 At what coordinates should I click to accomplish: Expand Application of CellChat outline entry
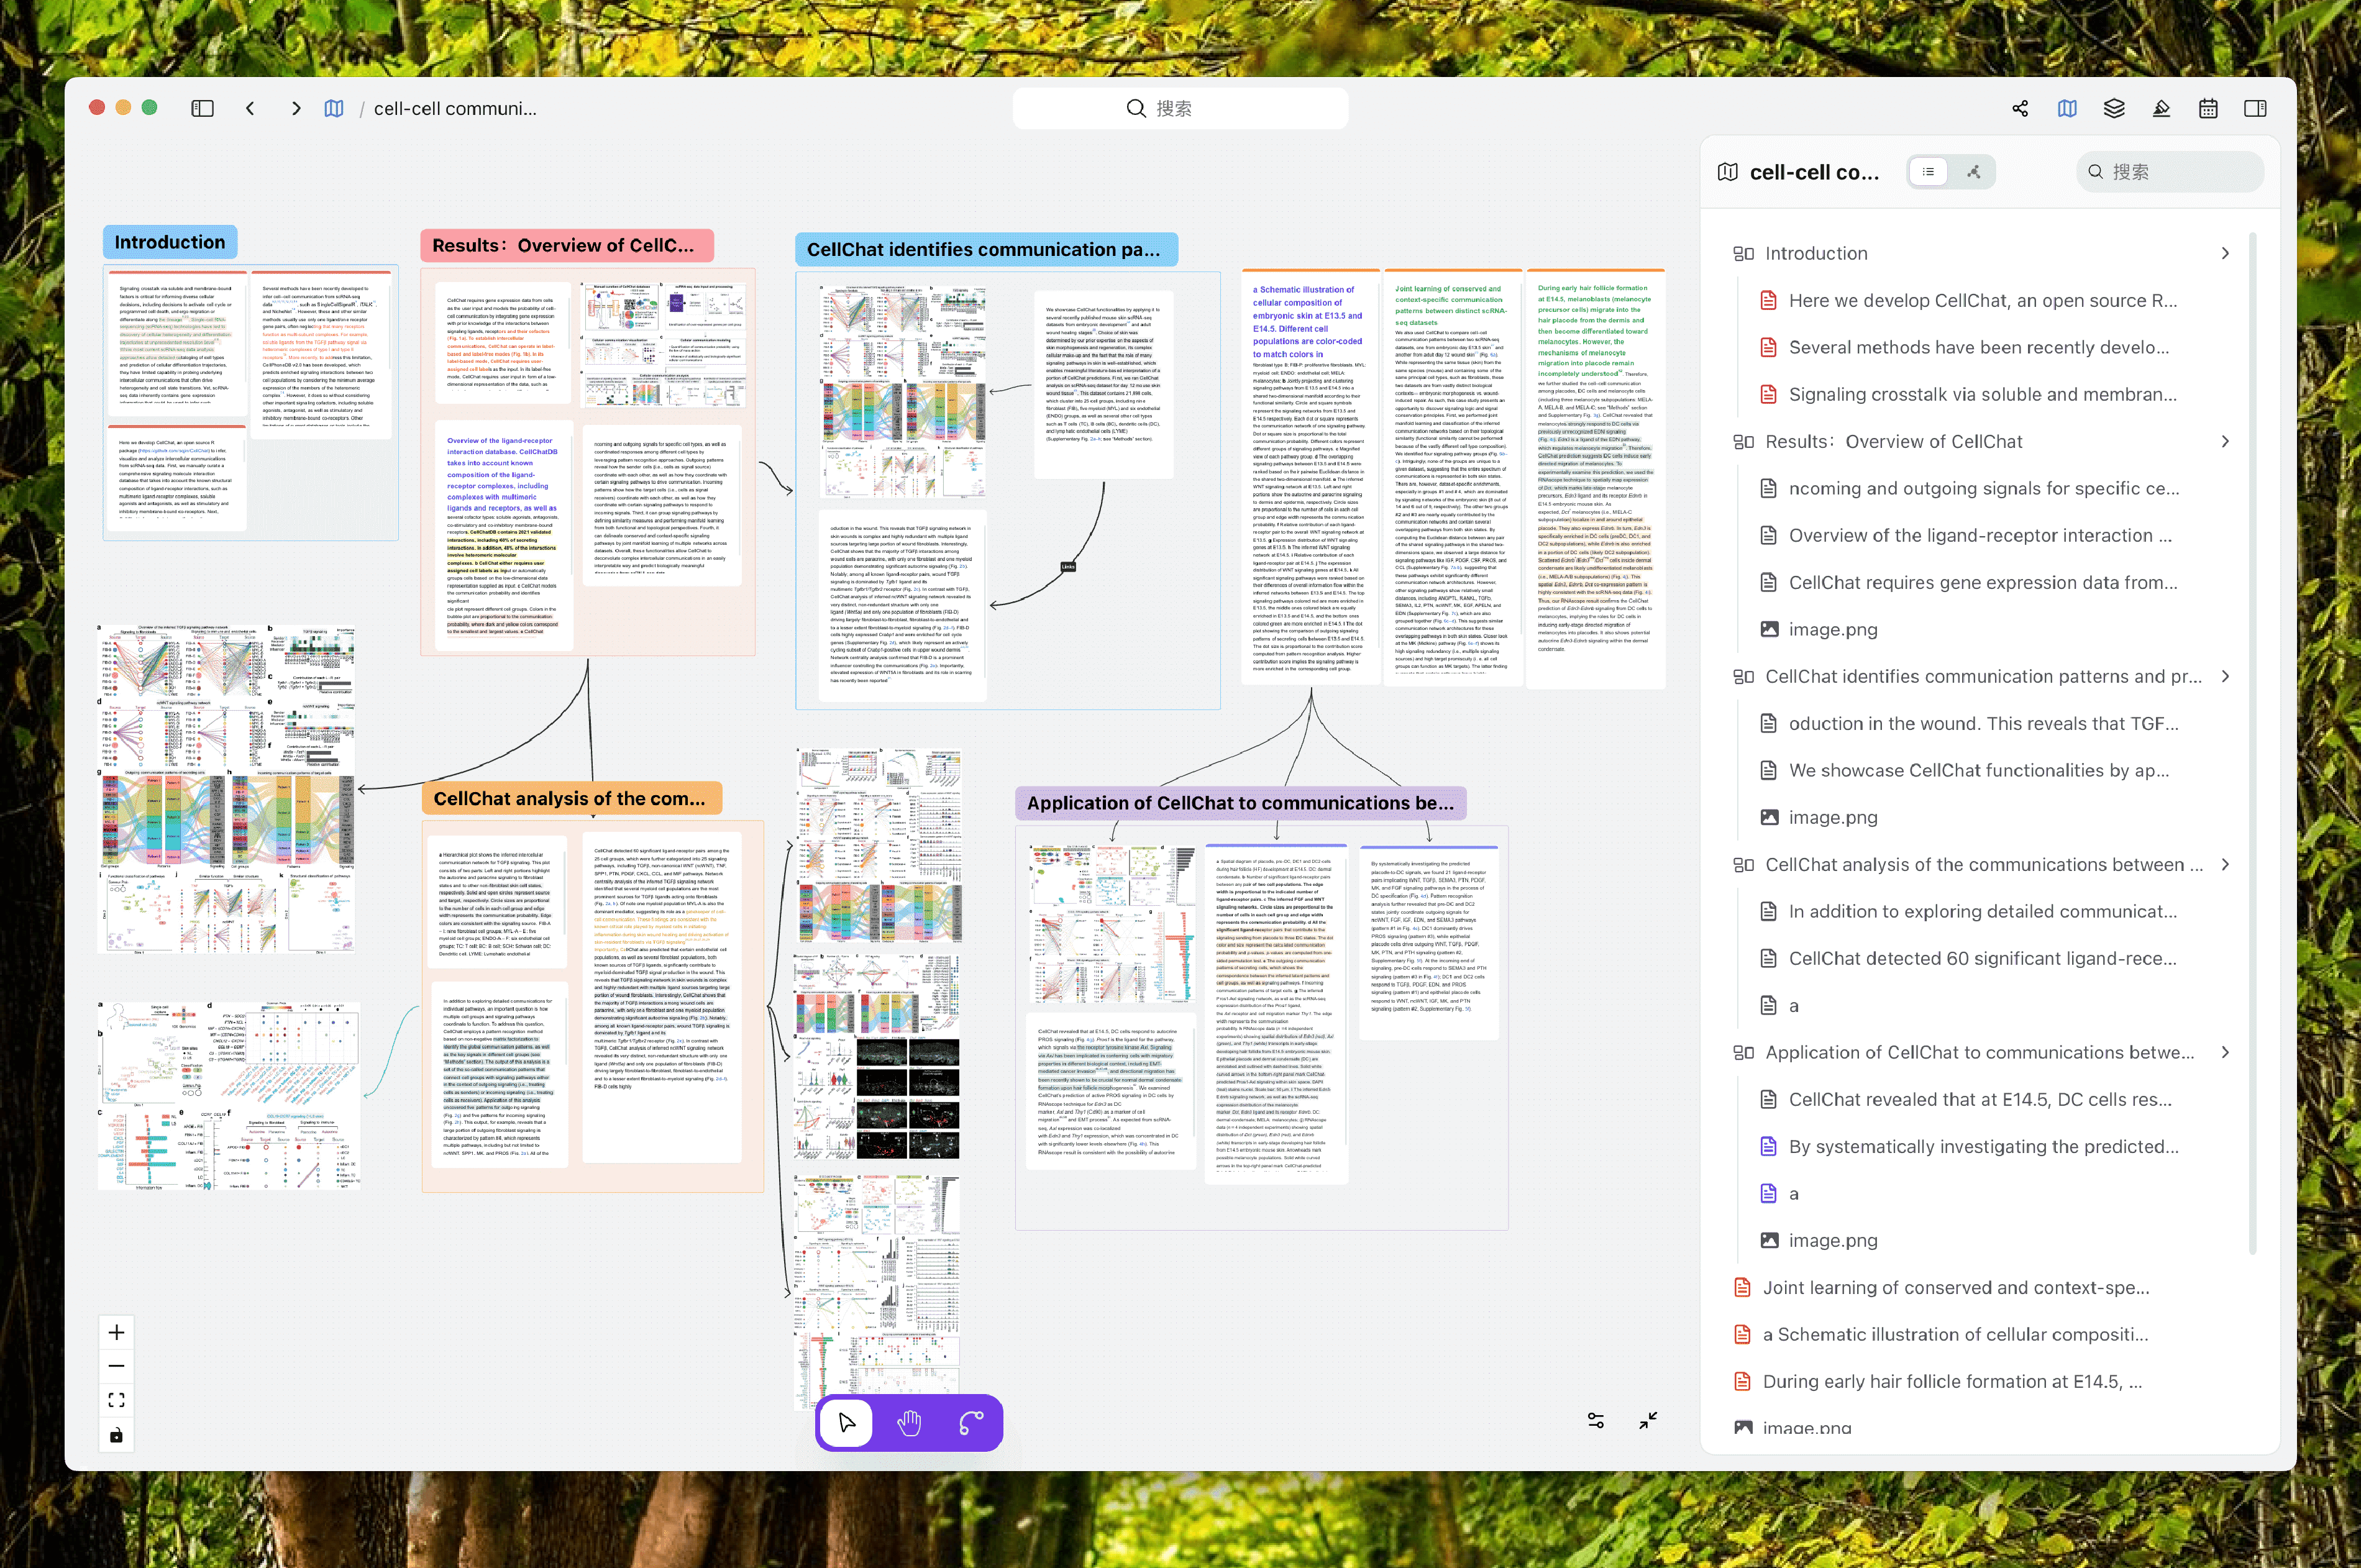click(x=2225, y=1052)
